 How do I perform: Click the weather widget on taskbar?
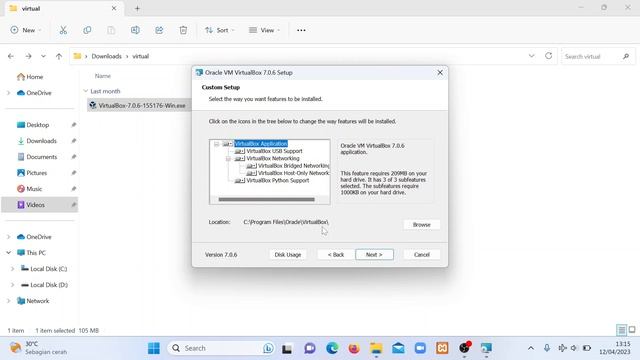point(38,348)
